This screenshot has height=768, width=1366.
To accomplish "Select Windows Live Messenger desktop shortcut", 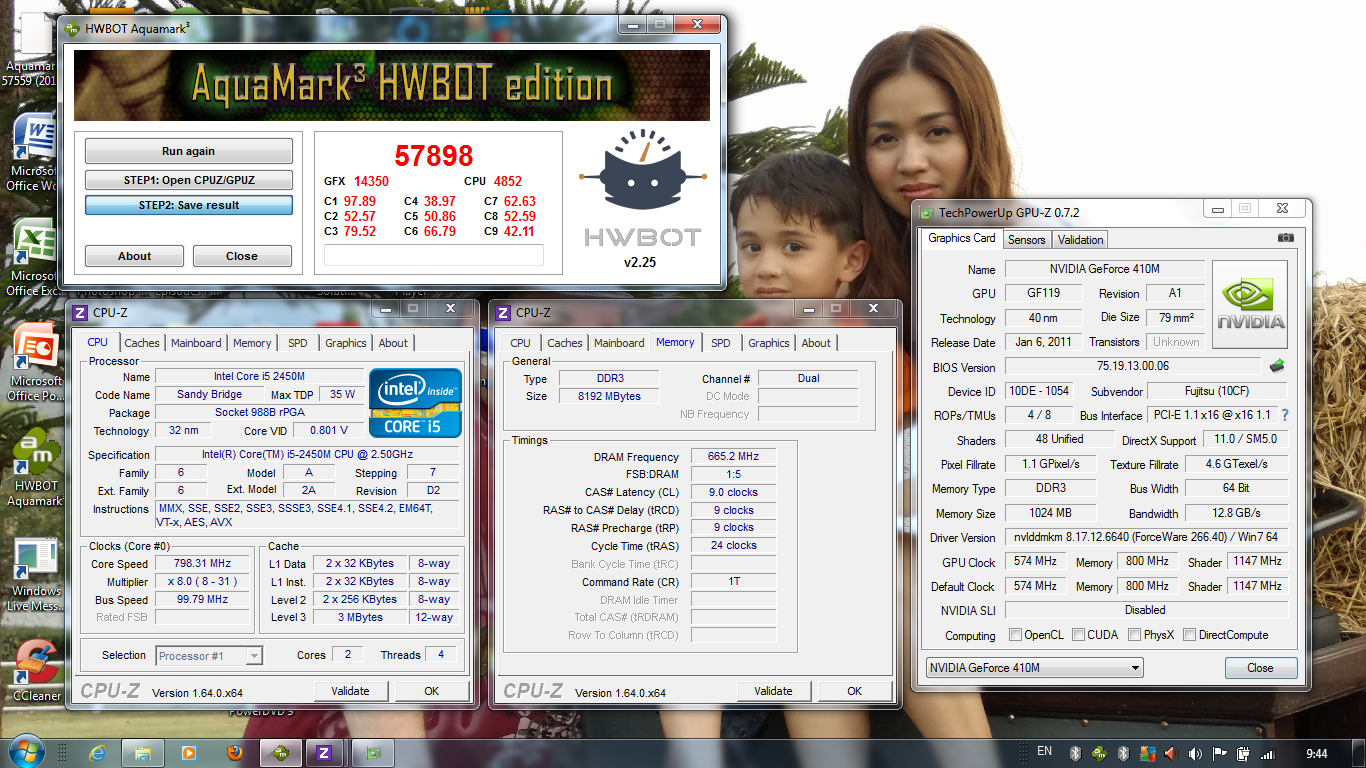I will pos(36,572).
